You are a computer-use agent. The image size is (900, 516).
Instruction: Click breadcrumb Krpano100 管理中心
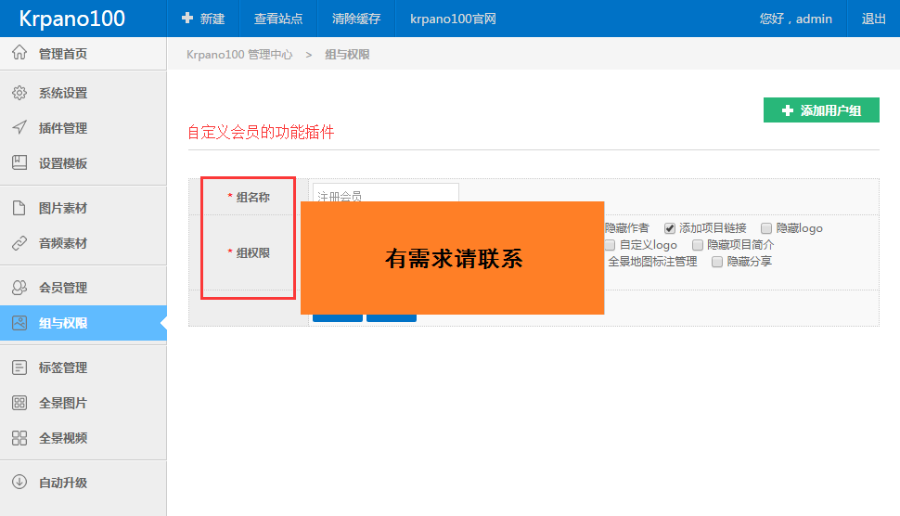coord(239,55)
